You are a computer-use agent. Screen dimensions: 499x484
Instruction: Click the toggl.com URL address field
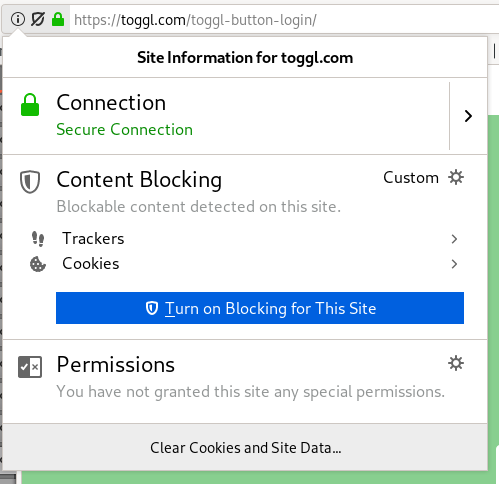click(283, 20)
